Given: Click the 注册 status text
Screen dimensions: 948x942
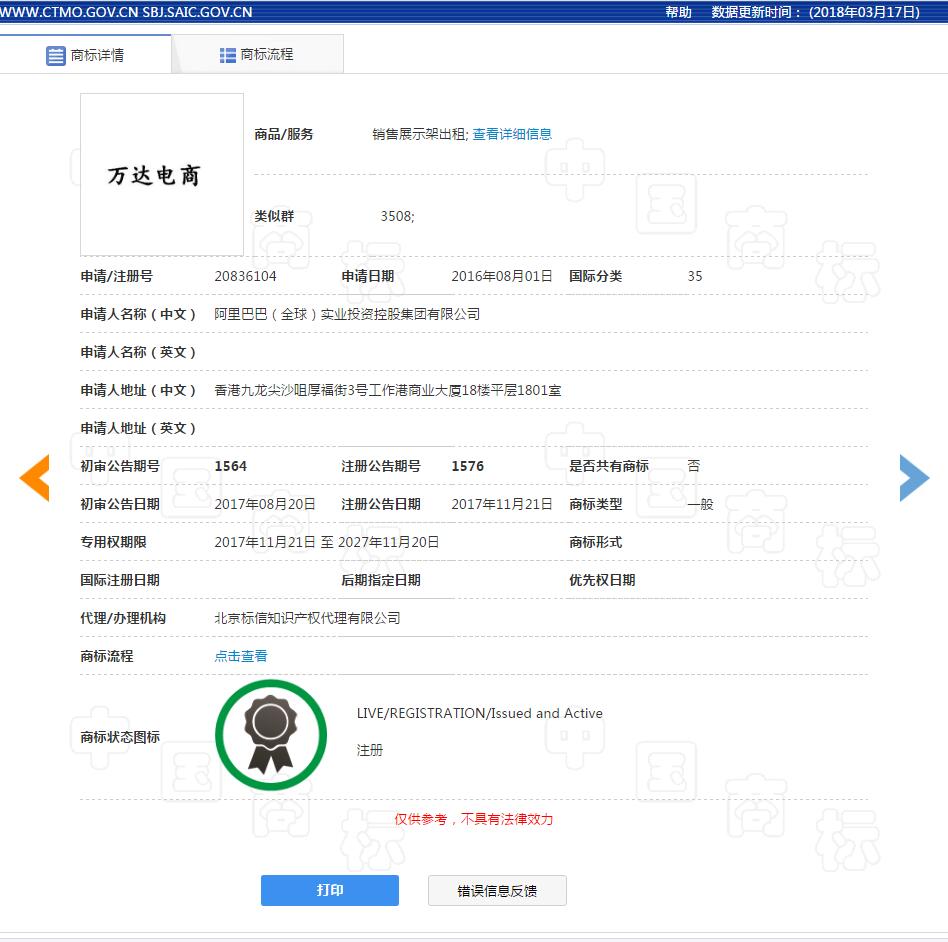Looking at the screenshot, I should (369, 750).
